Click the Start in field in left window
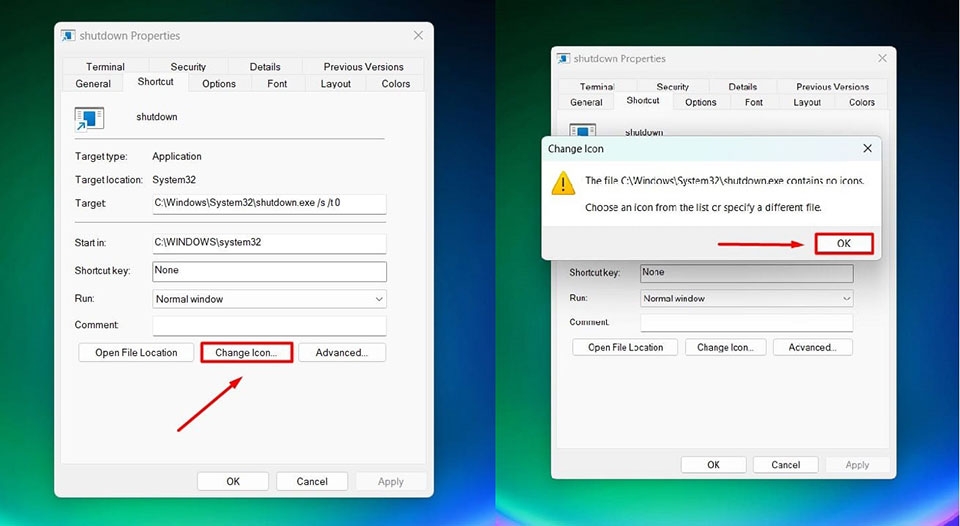 pyautogui.click(x=269, y=243)
